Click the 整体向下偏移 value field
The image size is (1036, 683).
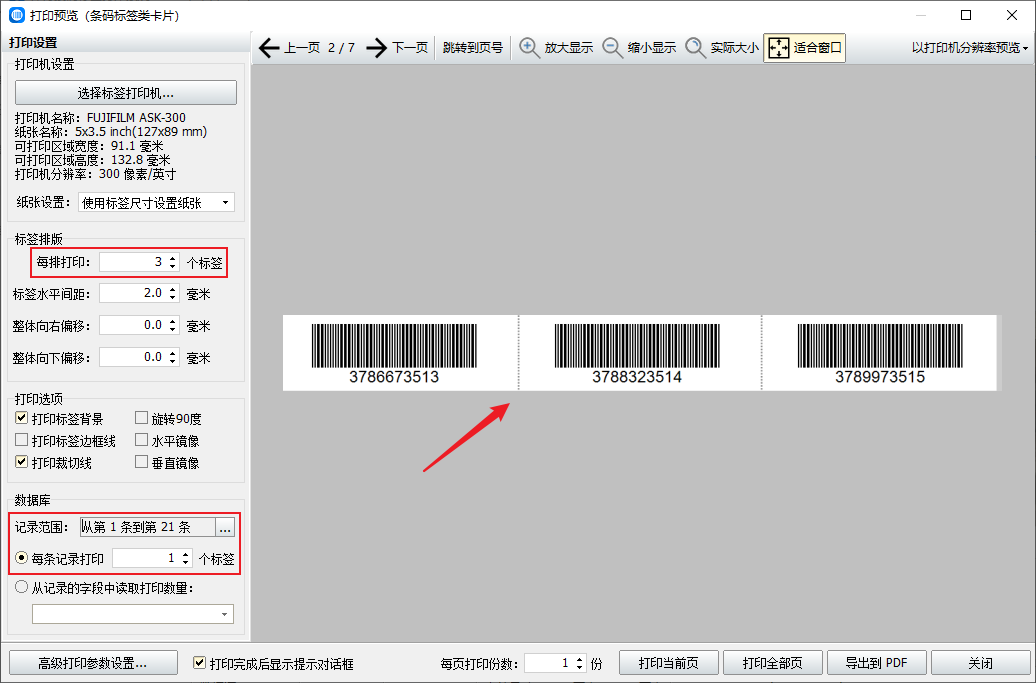coord(133,357)
